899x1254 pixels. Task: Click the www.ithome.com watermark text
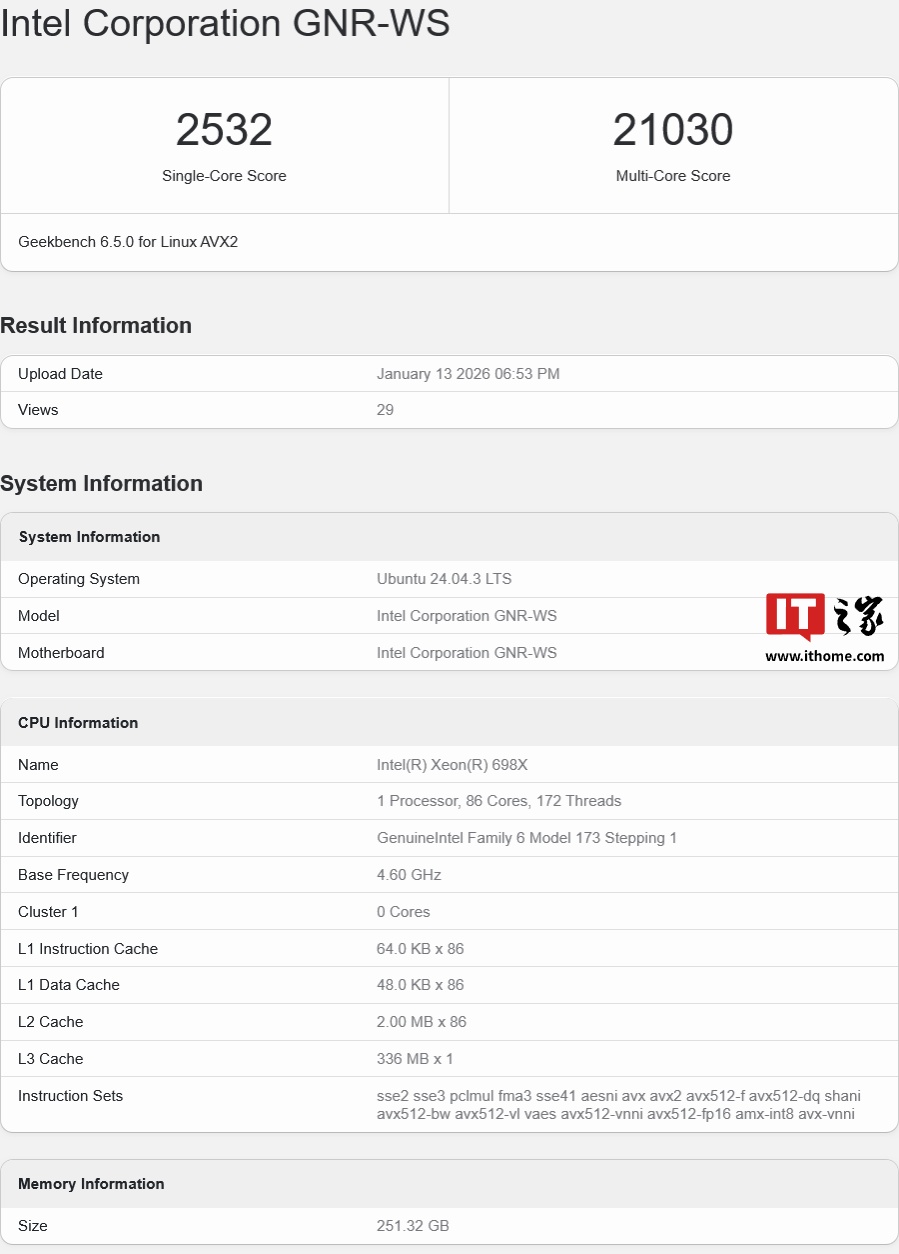(824, 657)
